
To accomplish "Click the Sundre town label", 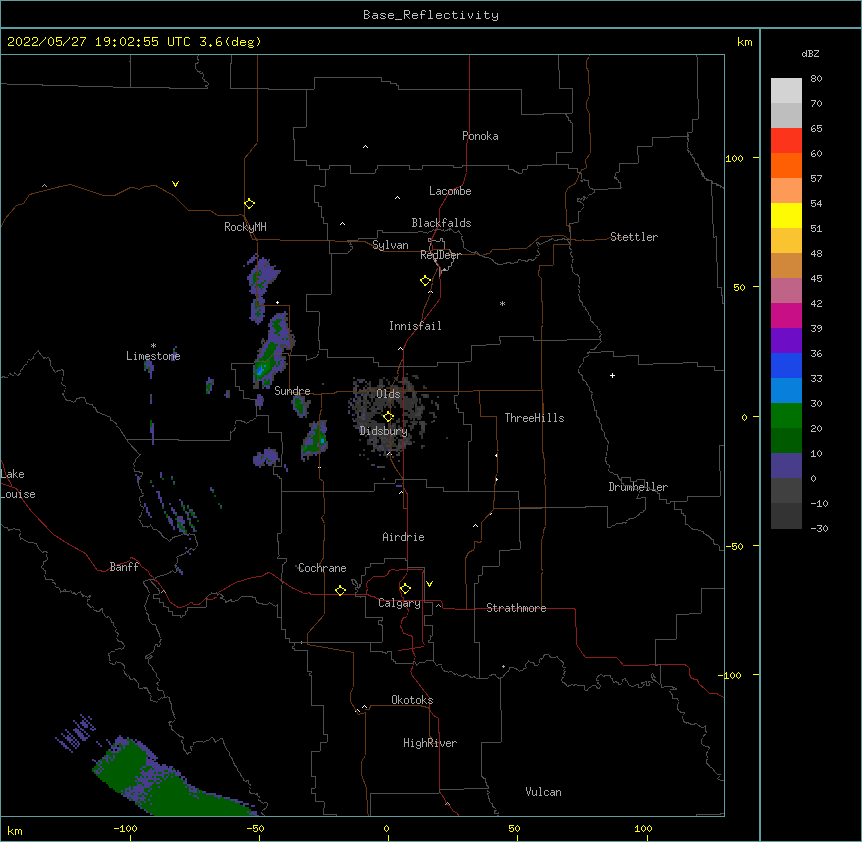I will pyautogui.click(x=292, y=391).
